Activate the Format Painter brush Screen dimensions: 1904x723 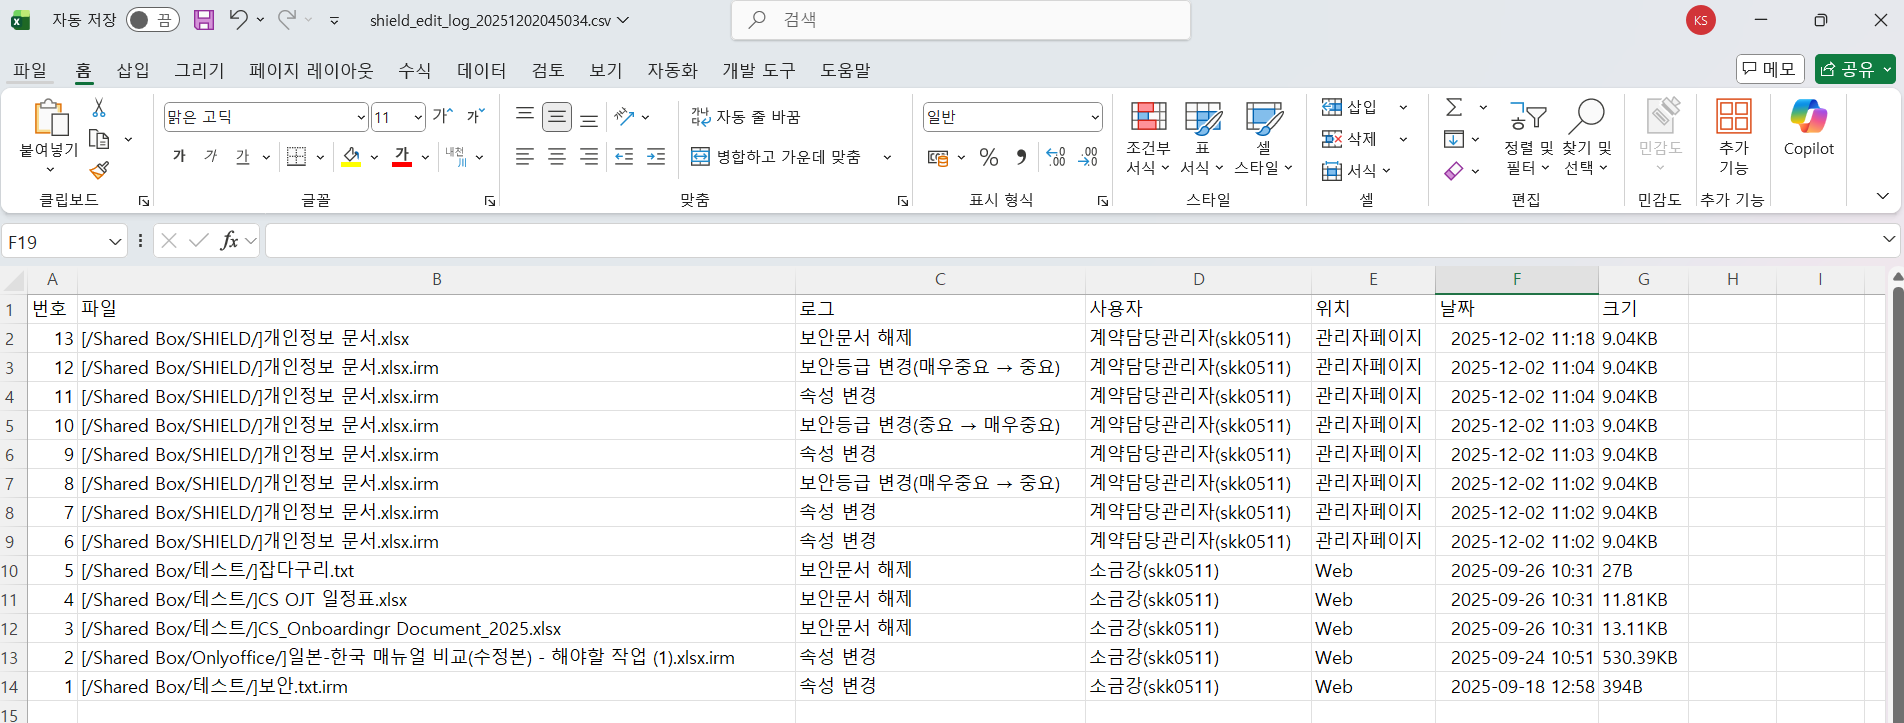(99, 170)
